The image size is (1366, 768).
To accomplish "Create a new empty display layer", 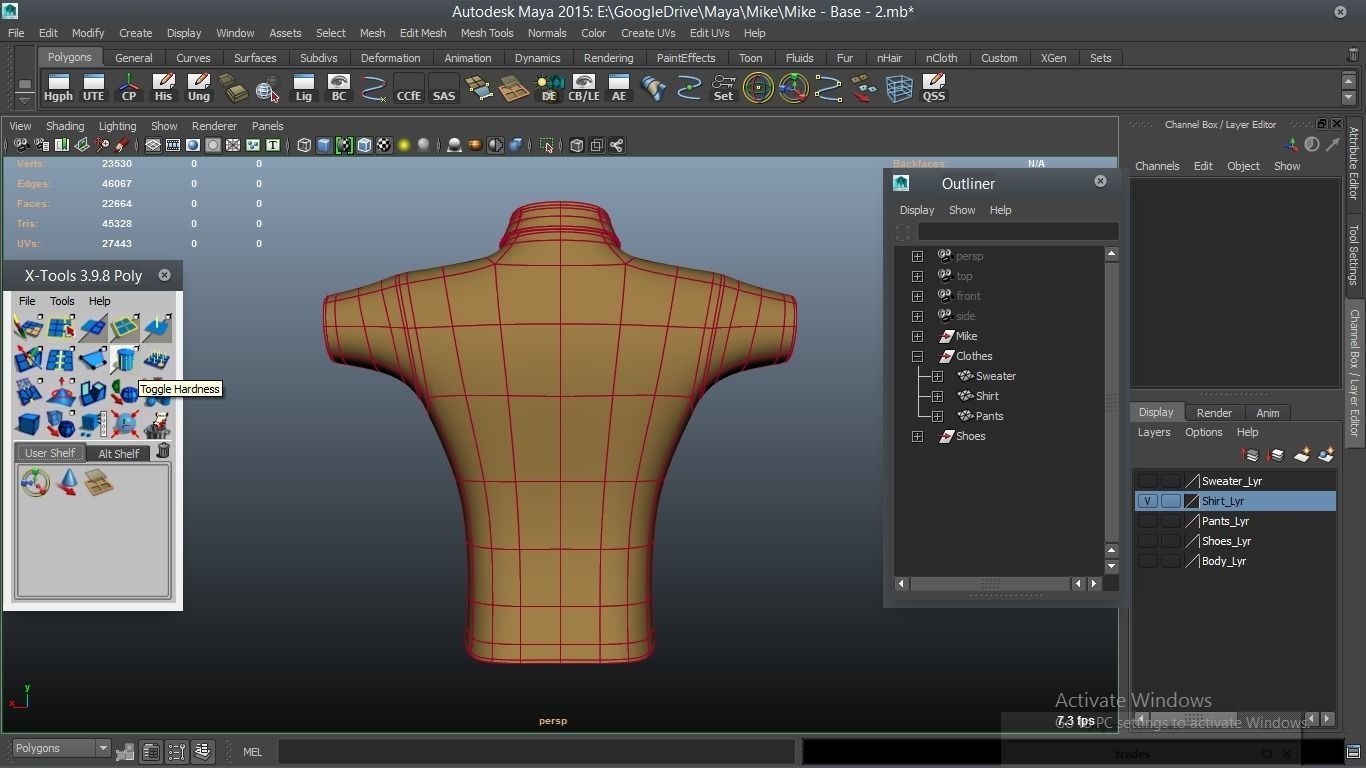I will coord(1301,455).
